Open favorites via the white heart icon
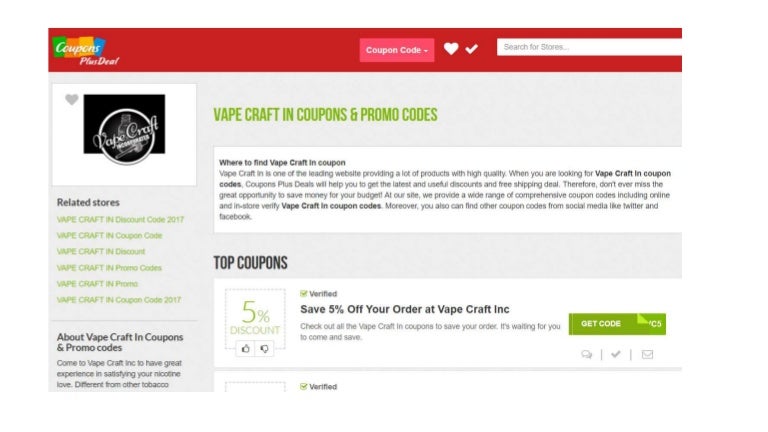 click(451, 48)
